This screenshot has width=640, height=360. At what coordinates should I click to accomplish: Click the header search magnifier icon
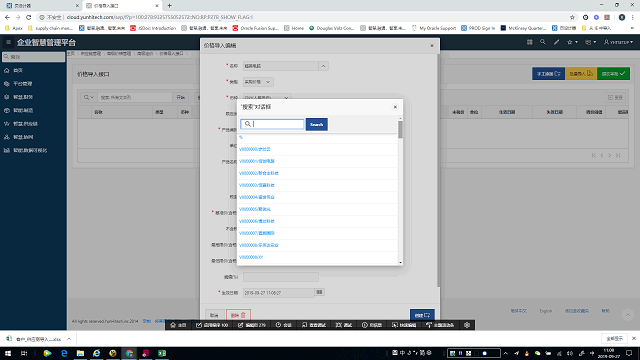click(542, 42)
